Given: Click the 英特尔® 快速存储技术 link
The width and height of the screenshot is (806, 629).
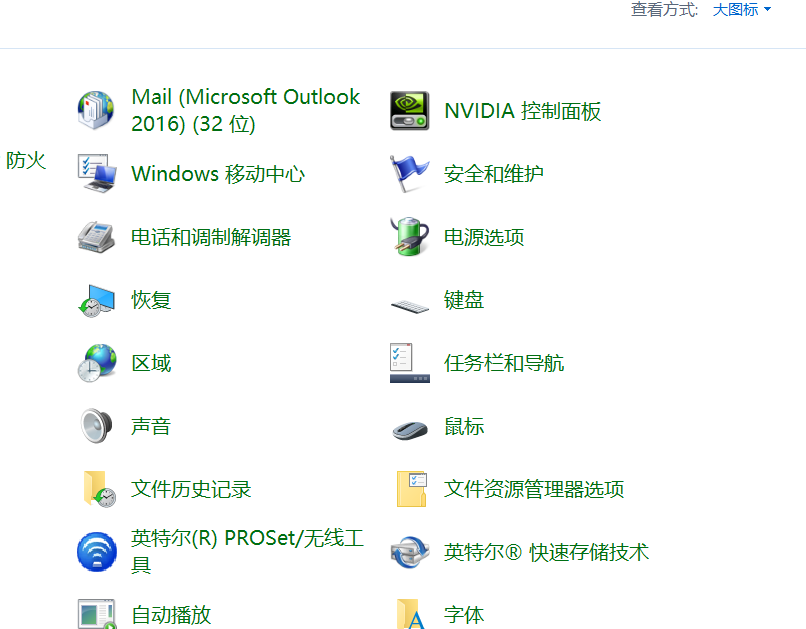Looking at the screenshot, I should point(546,552).
